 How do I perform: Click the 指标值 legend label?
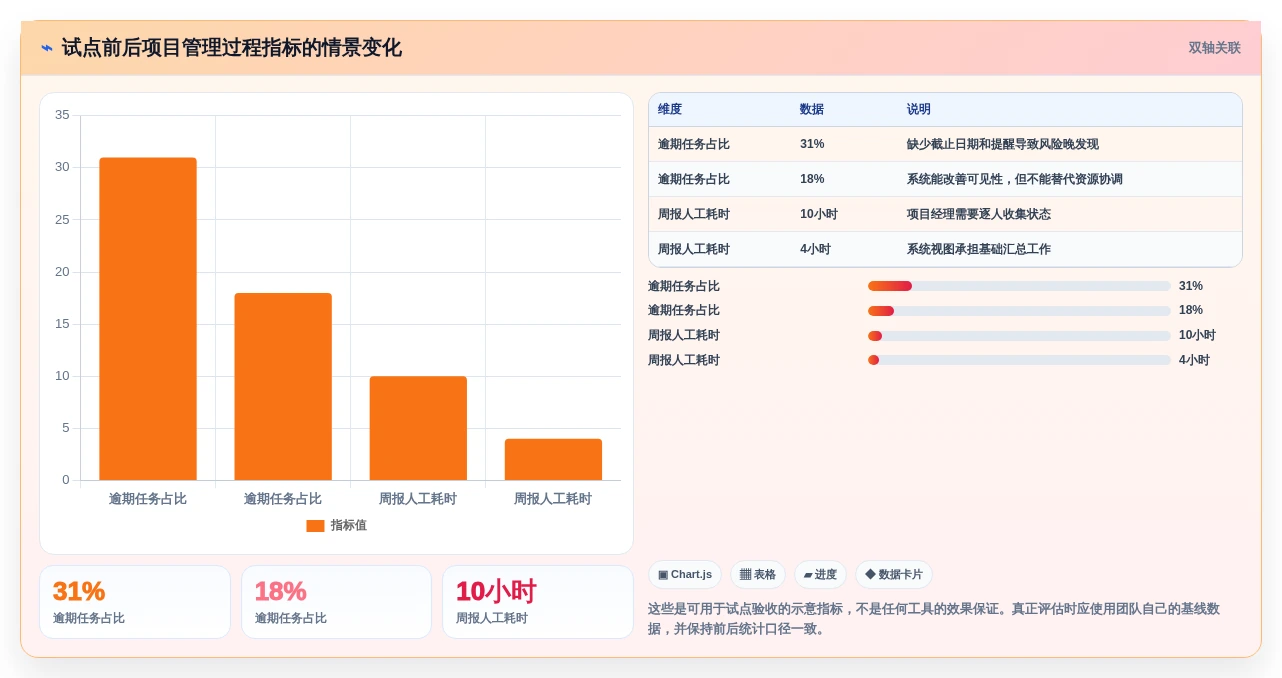[349, 526]
